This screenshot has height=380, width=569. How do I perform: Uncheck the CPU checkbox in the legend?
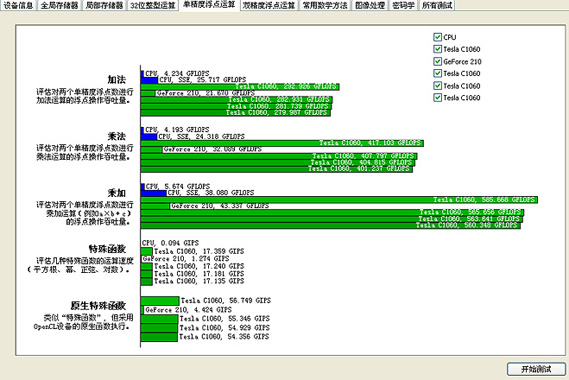click(x=437, y=37)
